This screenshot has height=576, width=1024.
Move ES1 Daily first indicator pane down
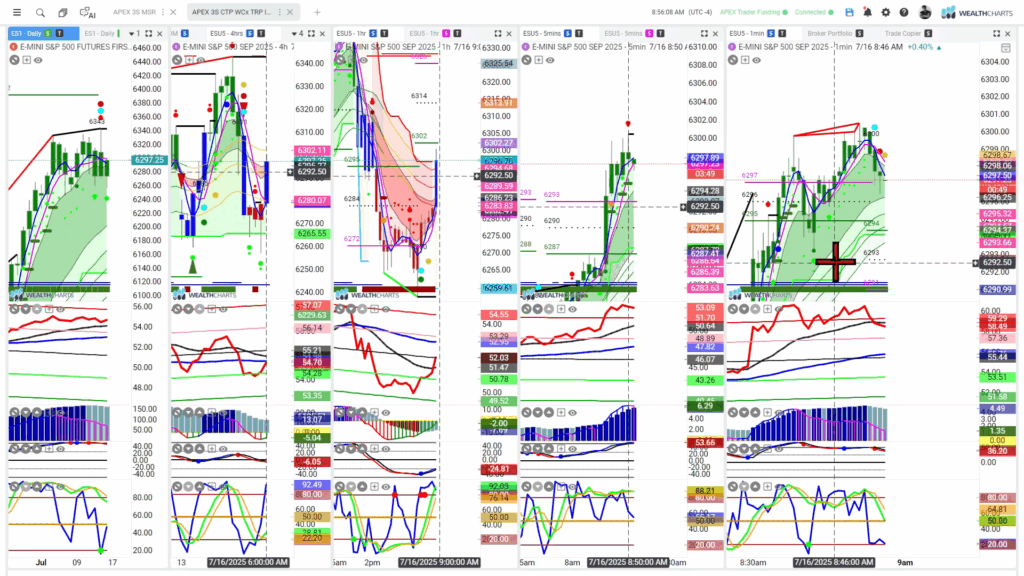[25, 309]
